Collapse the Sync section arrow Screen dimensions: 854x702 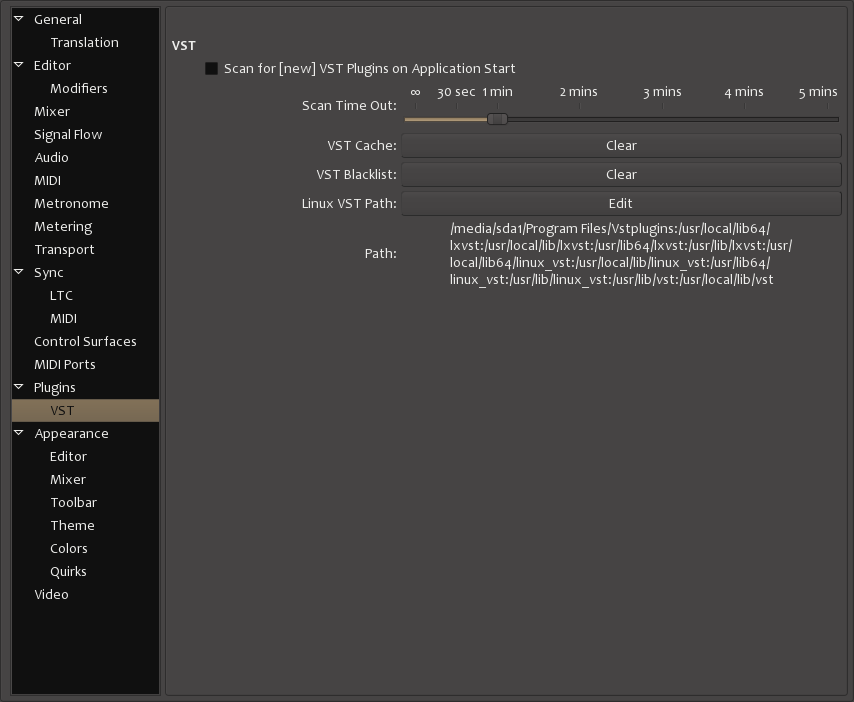pyautogui.click(x=19, y=272)
